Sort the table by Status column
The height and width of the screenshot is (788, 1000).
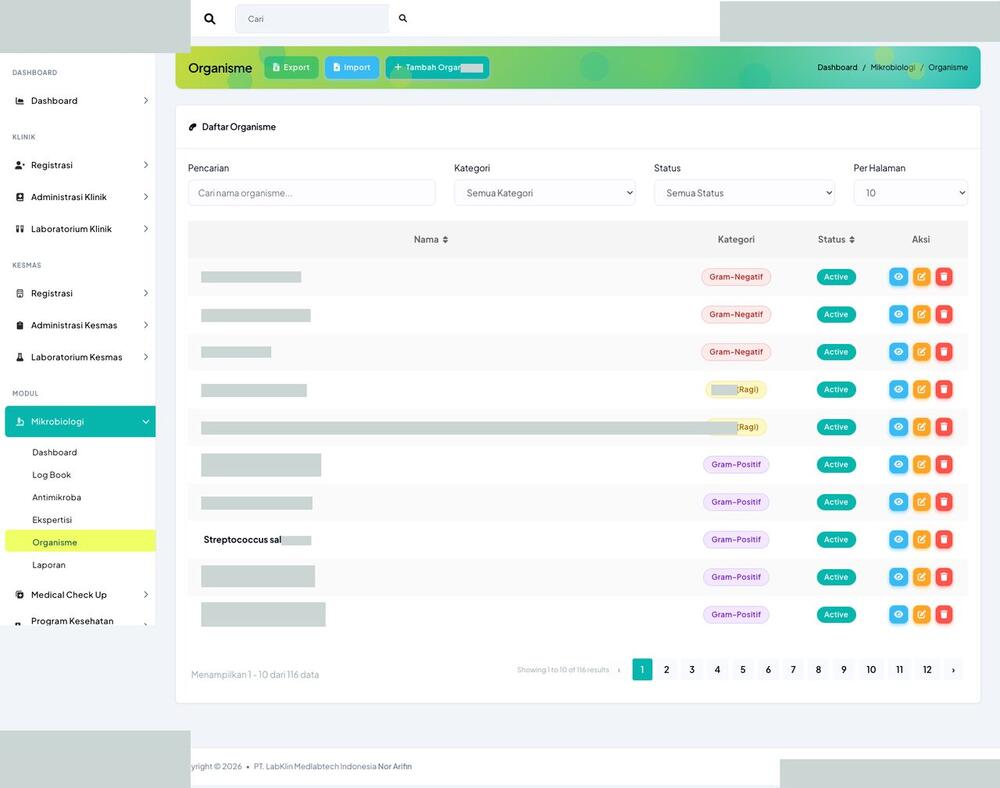836,240
